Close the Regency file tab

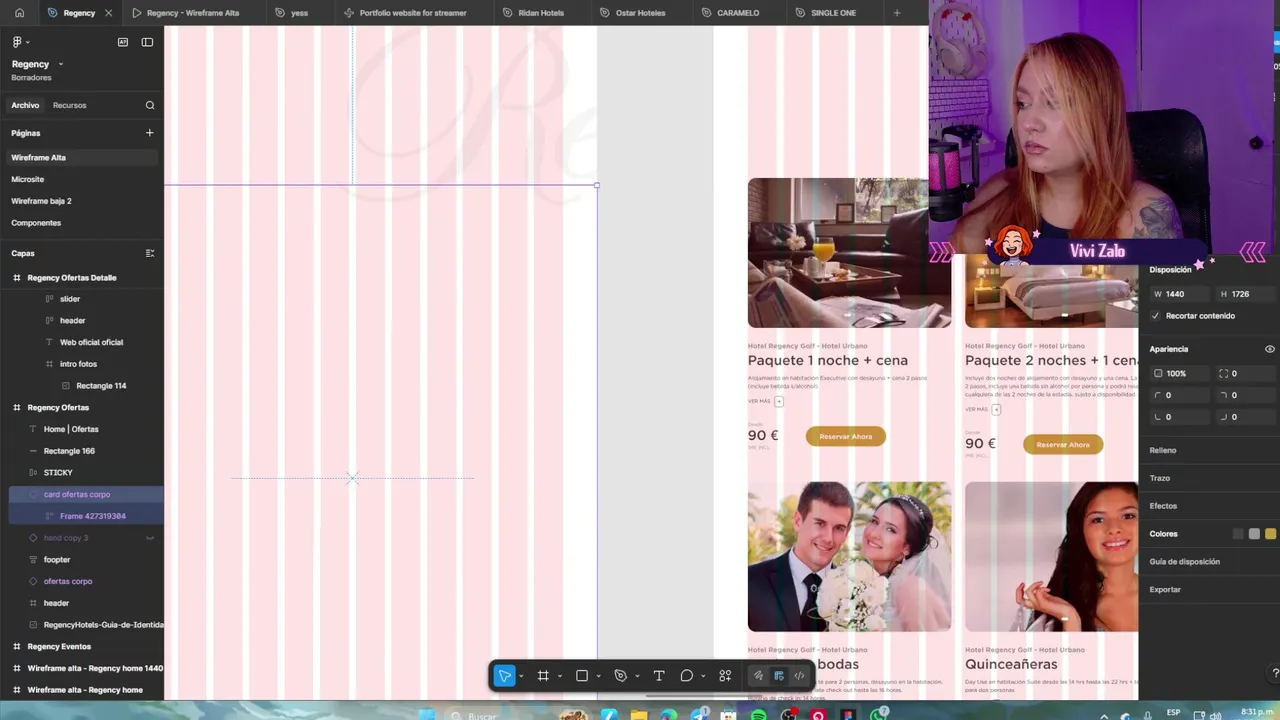point(109,13)
